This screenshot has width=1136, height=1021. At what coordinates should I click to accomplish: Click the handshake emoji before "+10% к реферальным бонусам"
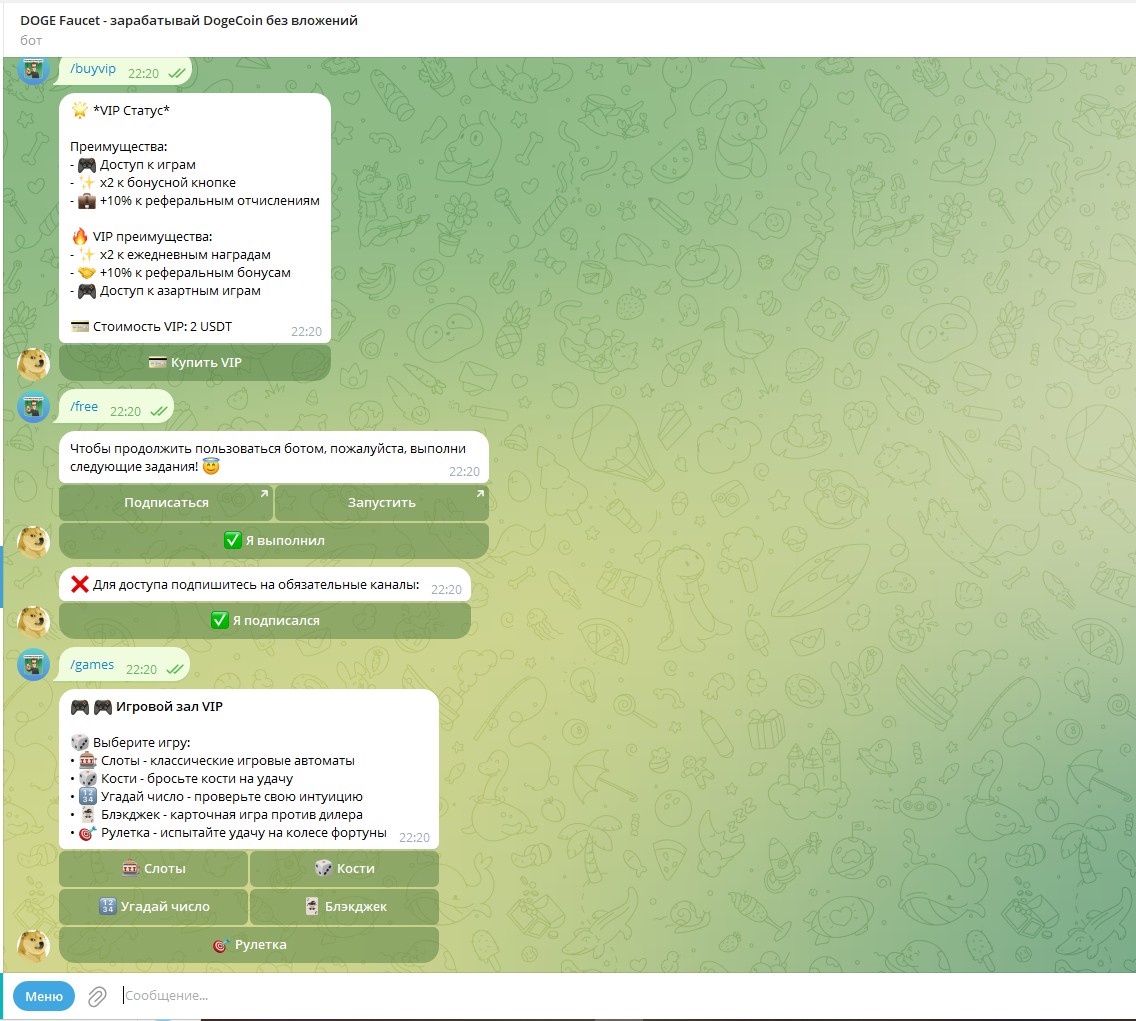coord(87,272)
